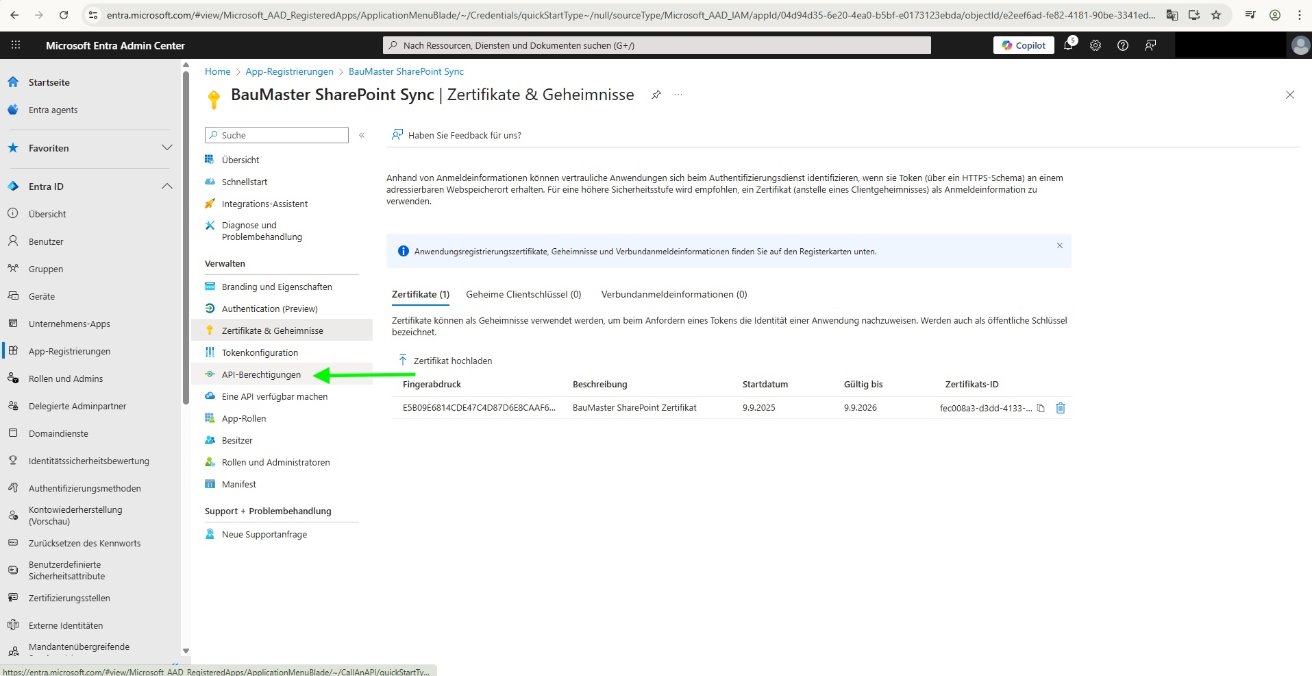Focus the top resource search bar

pyautogui.click(x=657, y=46)
